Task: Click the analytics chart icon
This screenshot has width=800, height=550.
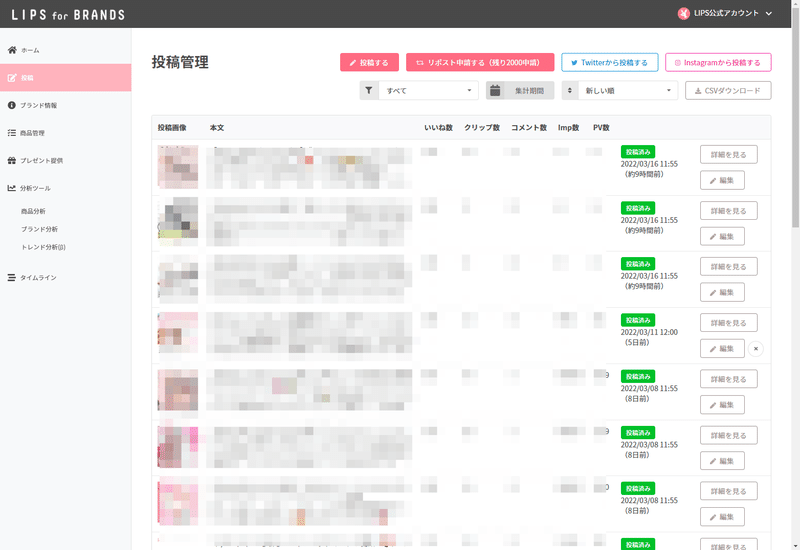Action: pyautogui.click(x=12, y=188)
